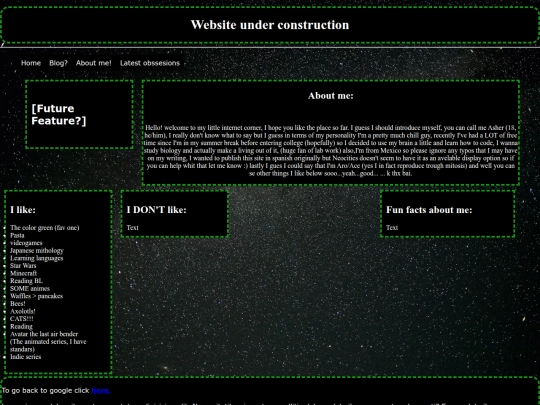540x405 pixels.
Task: Click the 'Fun facts about me:' heading
Action: 429,210
